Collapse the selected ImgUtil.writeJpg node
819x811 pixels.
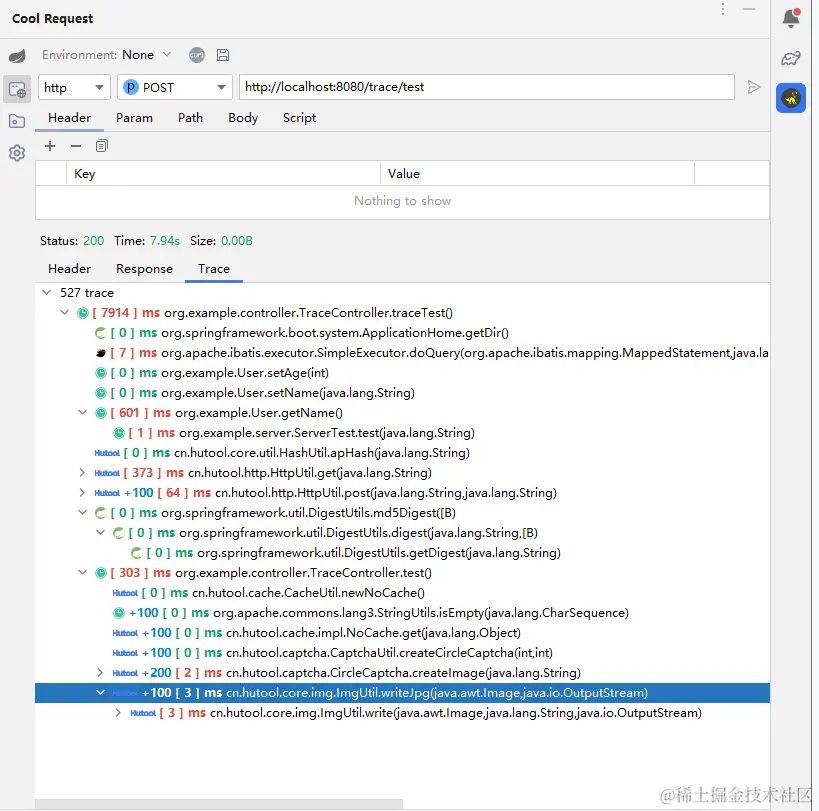[101, 692]
